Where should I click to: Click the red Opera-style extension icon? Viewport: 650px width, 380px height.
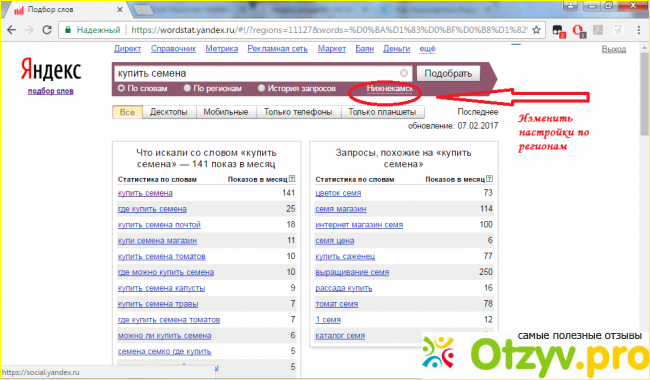coord(578,30)
